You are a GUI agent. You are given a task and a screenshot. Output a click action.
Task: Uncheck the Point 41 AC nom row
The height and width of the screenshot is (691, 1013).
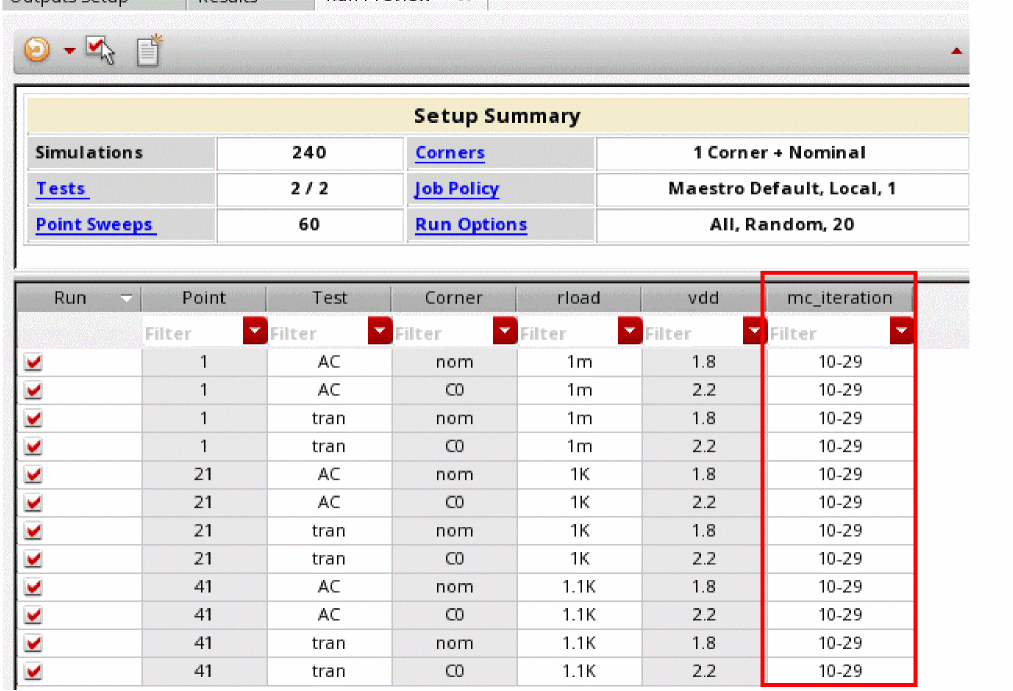point(34,586)
